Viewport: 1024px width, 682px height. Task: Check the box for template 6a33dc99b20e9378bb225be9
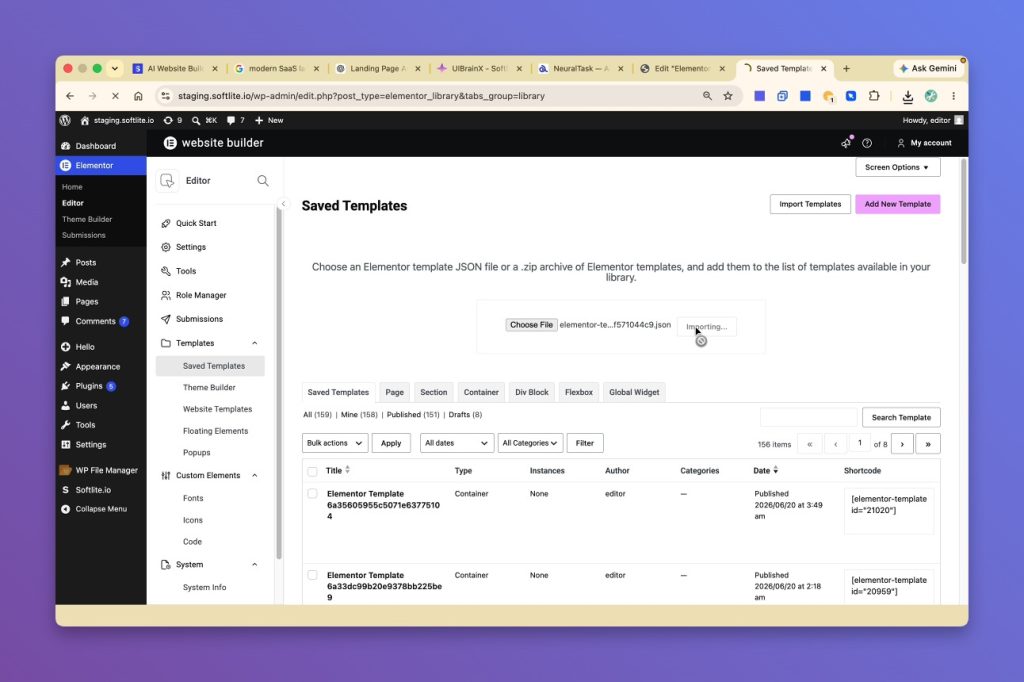point(312,576)
